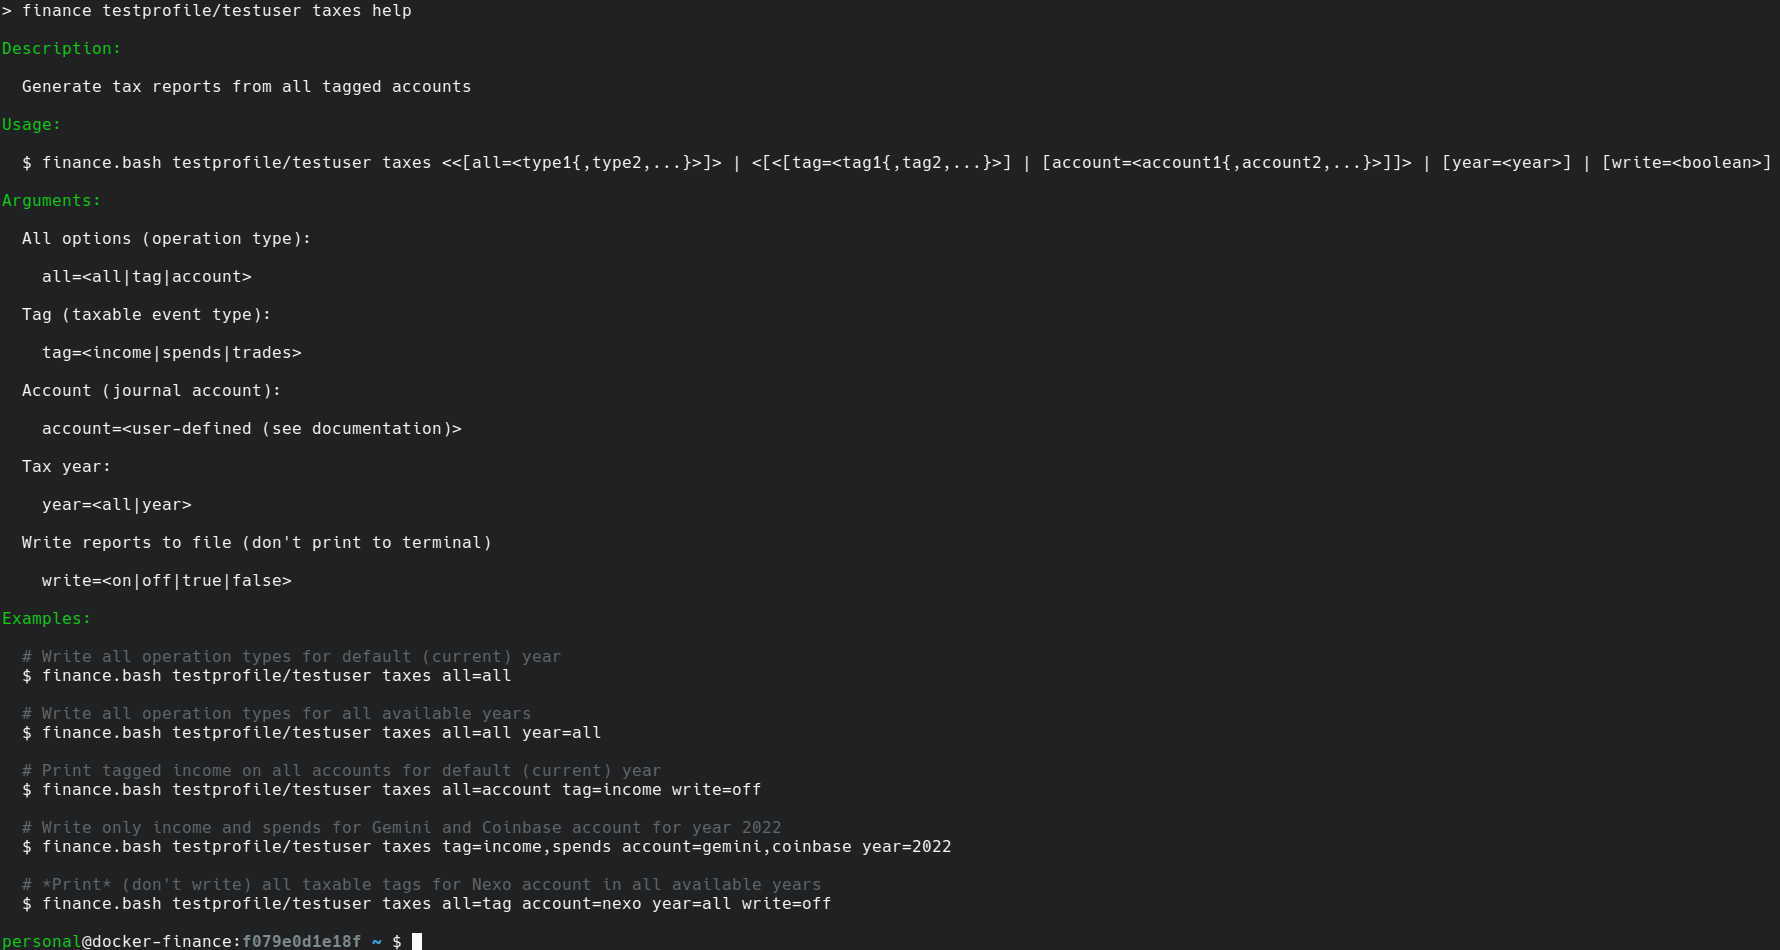Click the green "Usage:" heading

coord(31,125)
